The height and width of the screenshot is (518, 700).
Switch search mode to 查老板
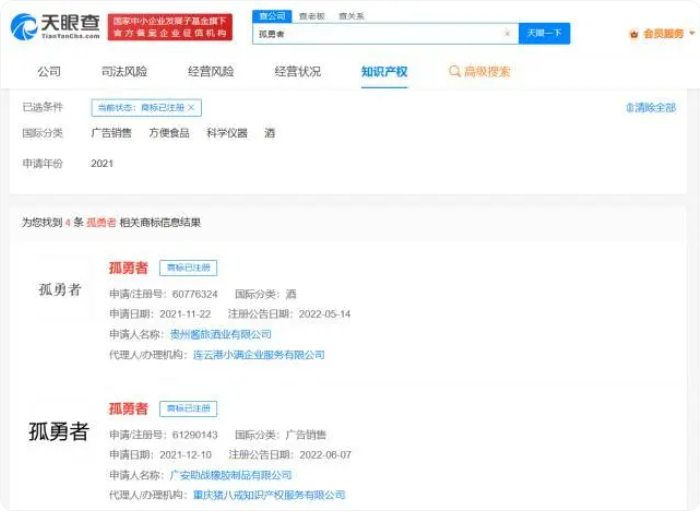click(311, 16)
